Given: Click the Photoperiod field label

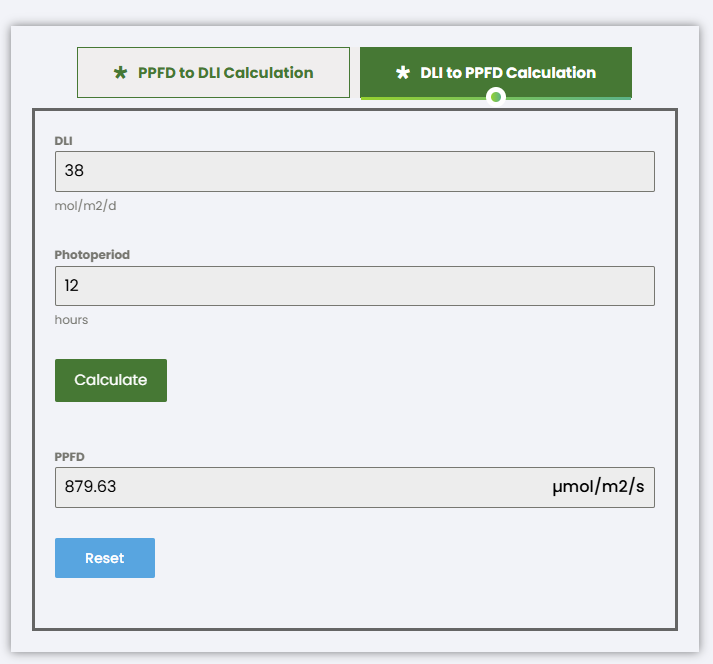Looking at the screenshot, I should point(92,255).
